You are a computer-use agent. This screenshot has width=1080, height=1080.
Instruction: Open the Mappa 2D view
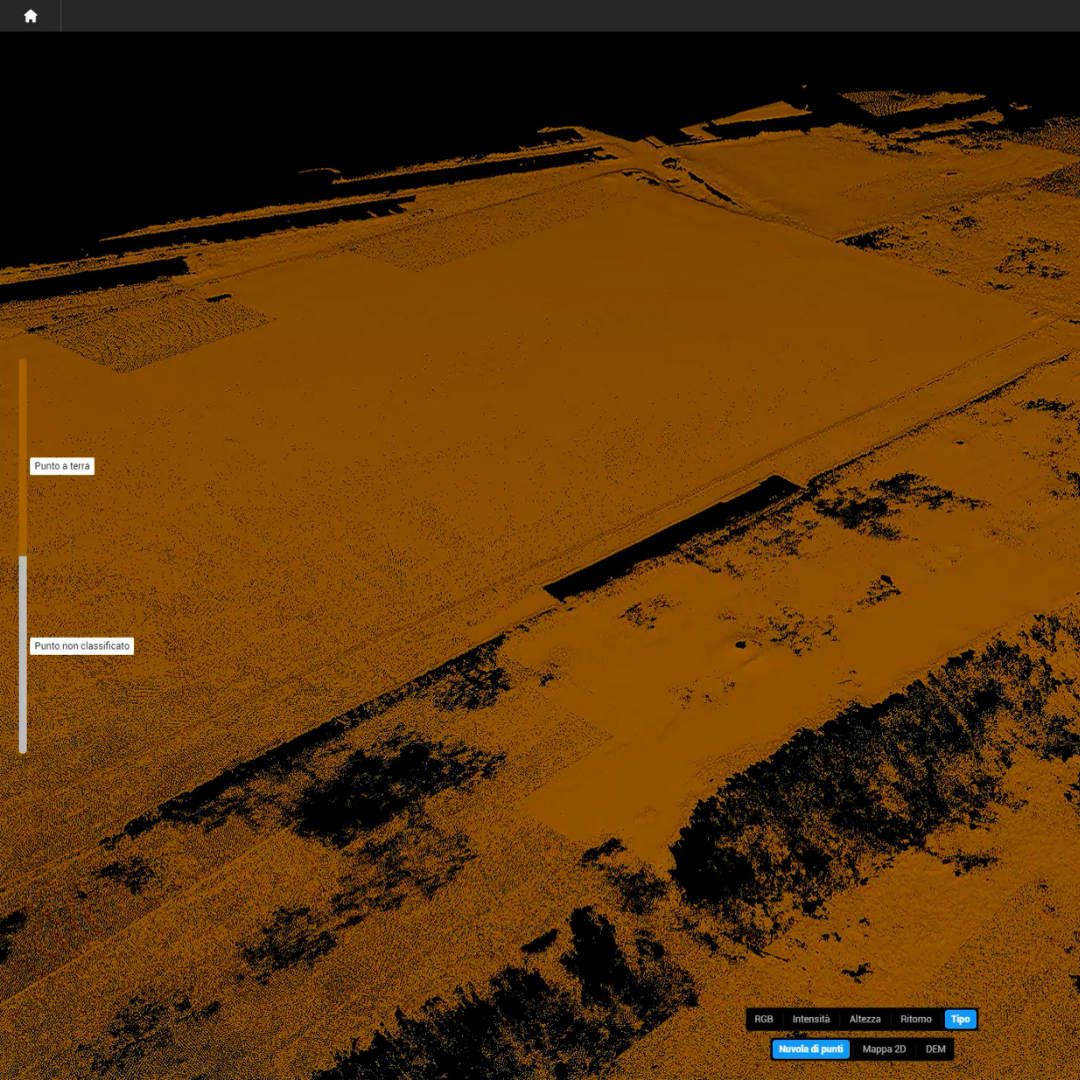point(884,1049)
